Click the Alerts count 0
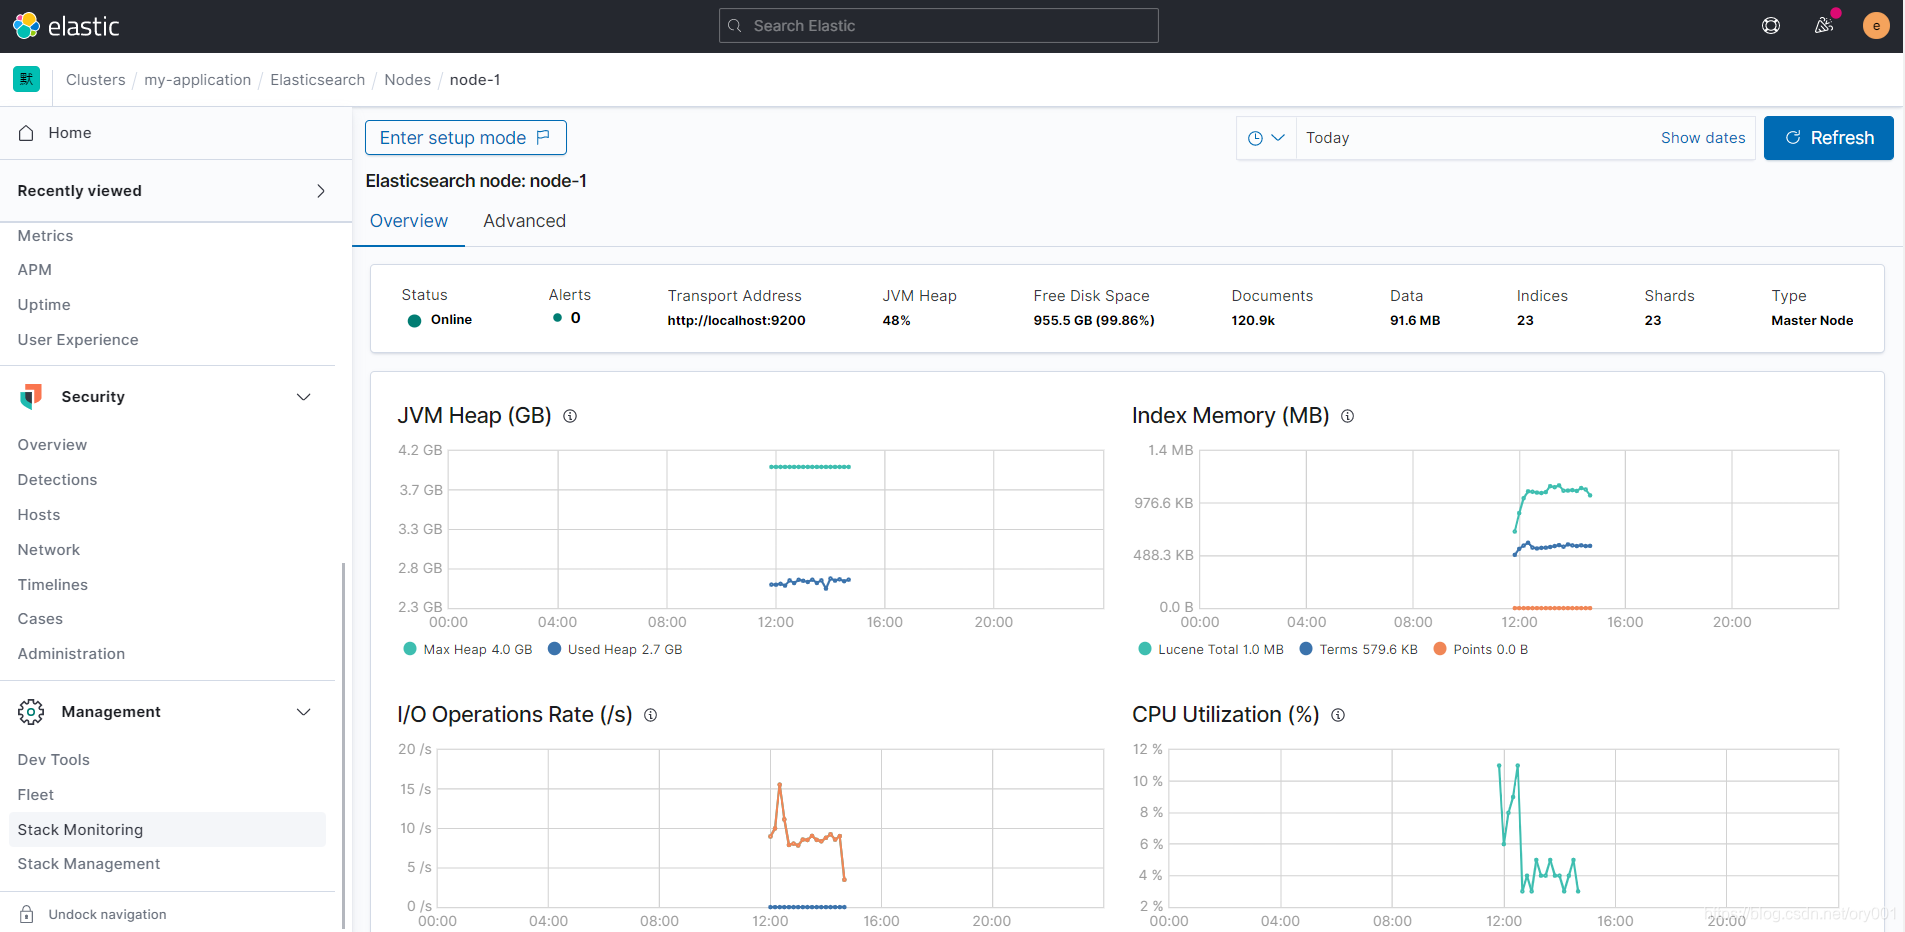 click(x=575, y=318)
